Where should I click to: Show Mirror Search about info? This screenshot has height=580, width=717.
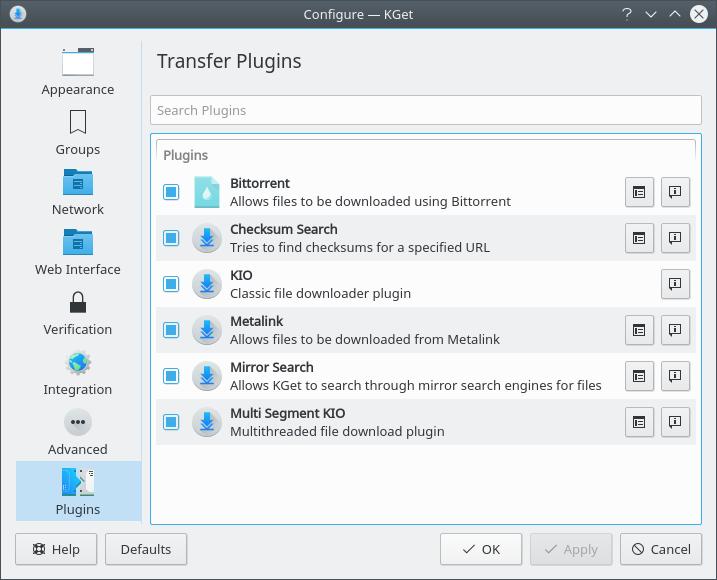(675, 376)
